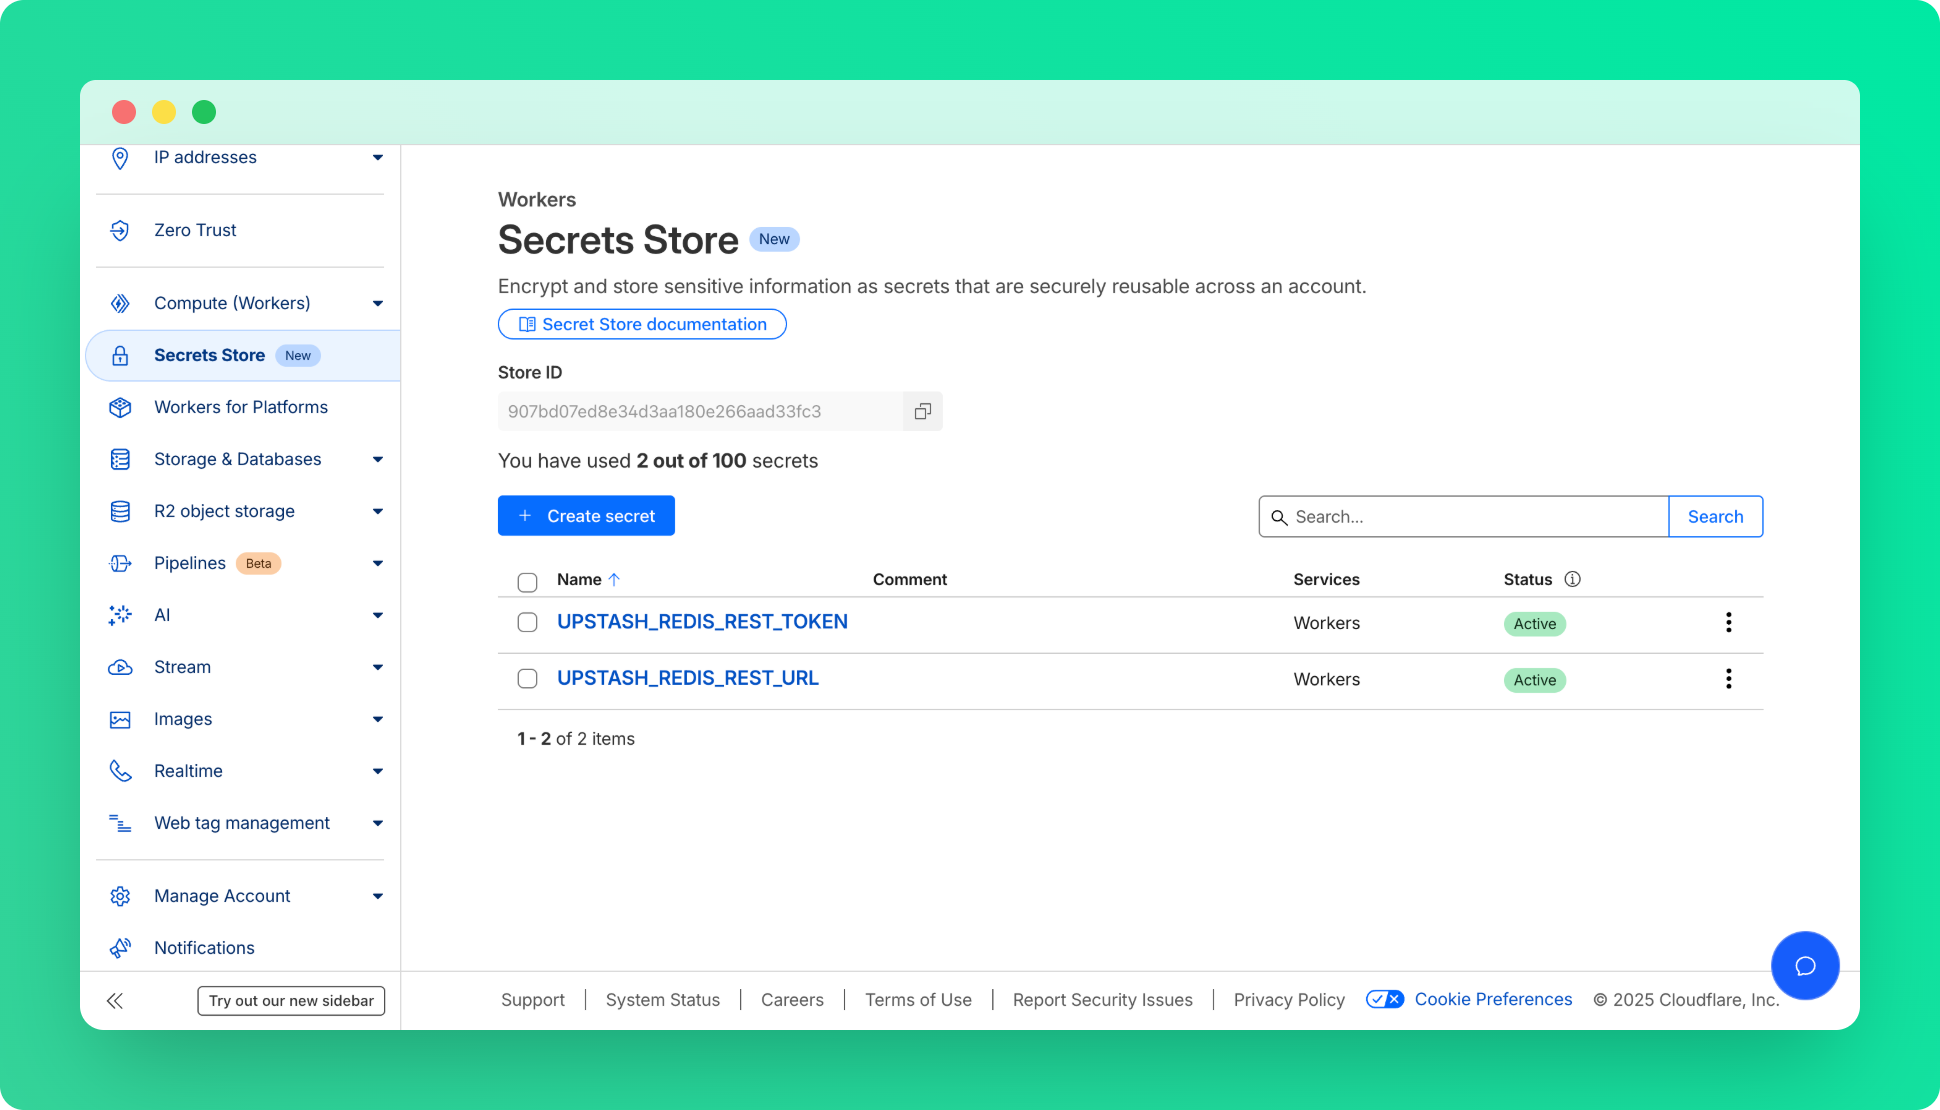Expand the Pipelines dropdown arrow

tap(378, 564)
